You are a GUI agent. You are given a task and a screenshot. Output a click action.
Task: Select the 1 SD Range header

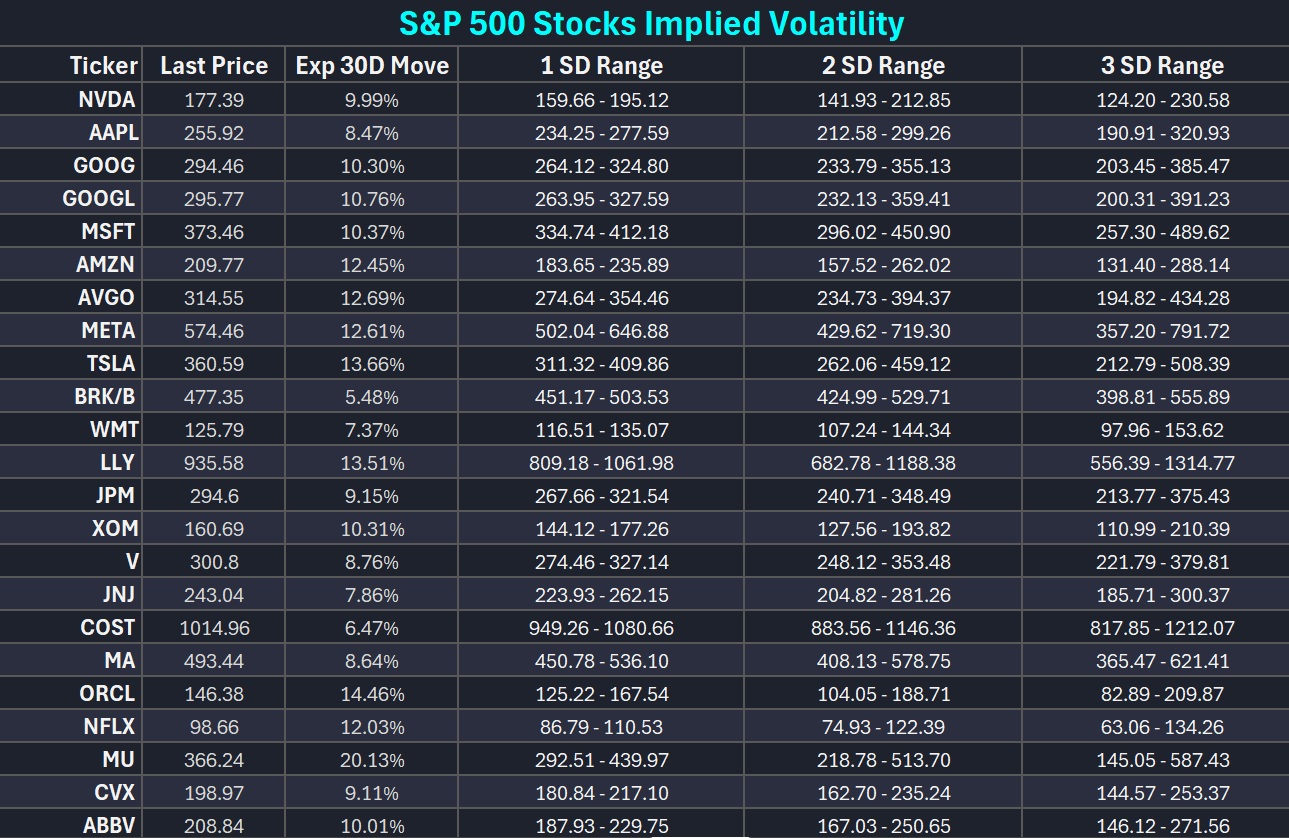[601, 66]
